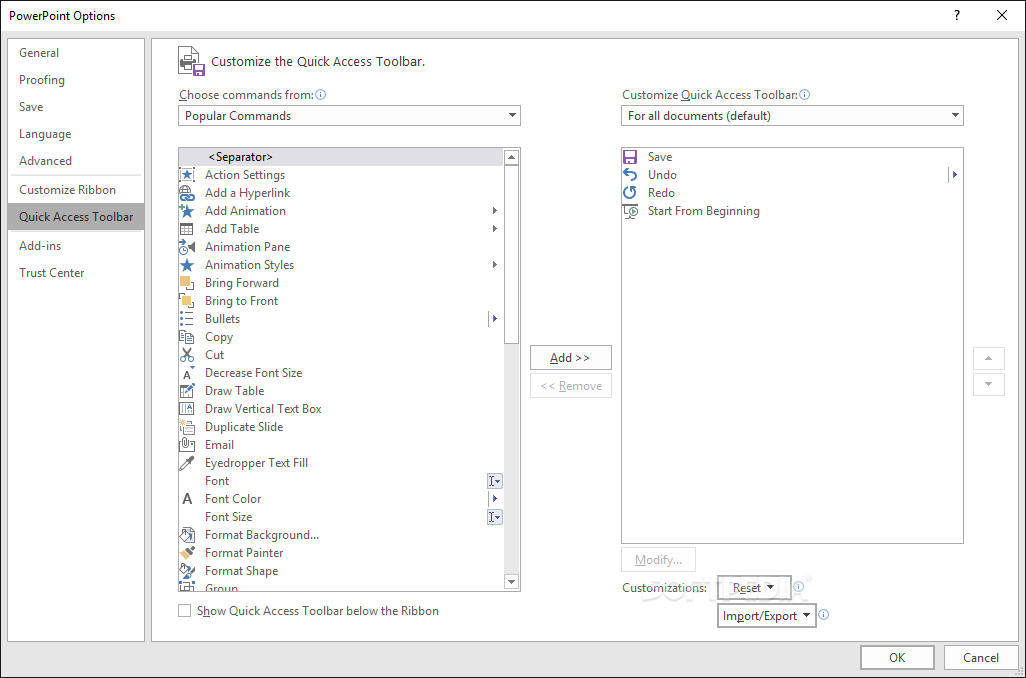Open the Reset customizations dropdown

pyautogui.click(x=754, y=588)
